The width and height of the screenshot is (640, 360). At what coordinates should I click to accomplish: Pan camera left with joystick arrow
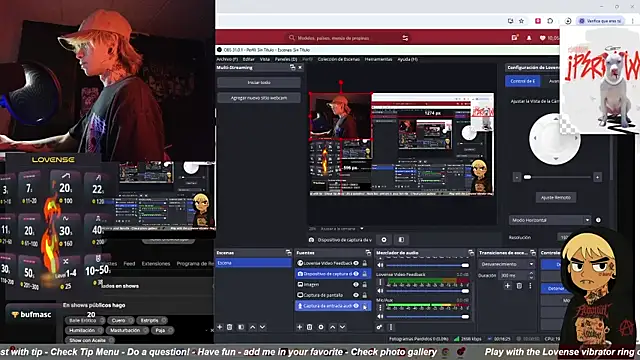(x=535, y=138)
